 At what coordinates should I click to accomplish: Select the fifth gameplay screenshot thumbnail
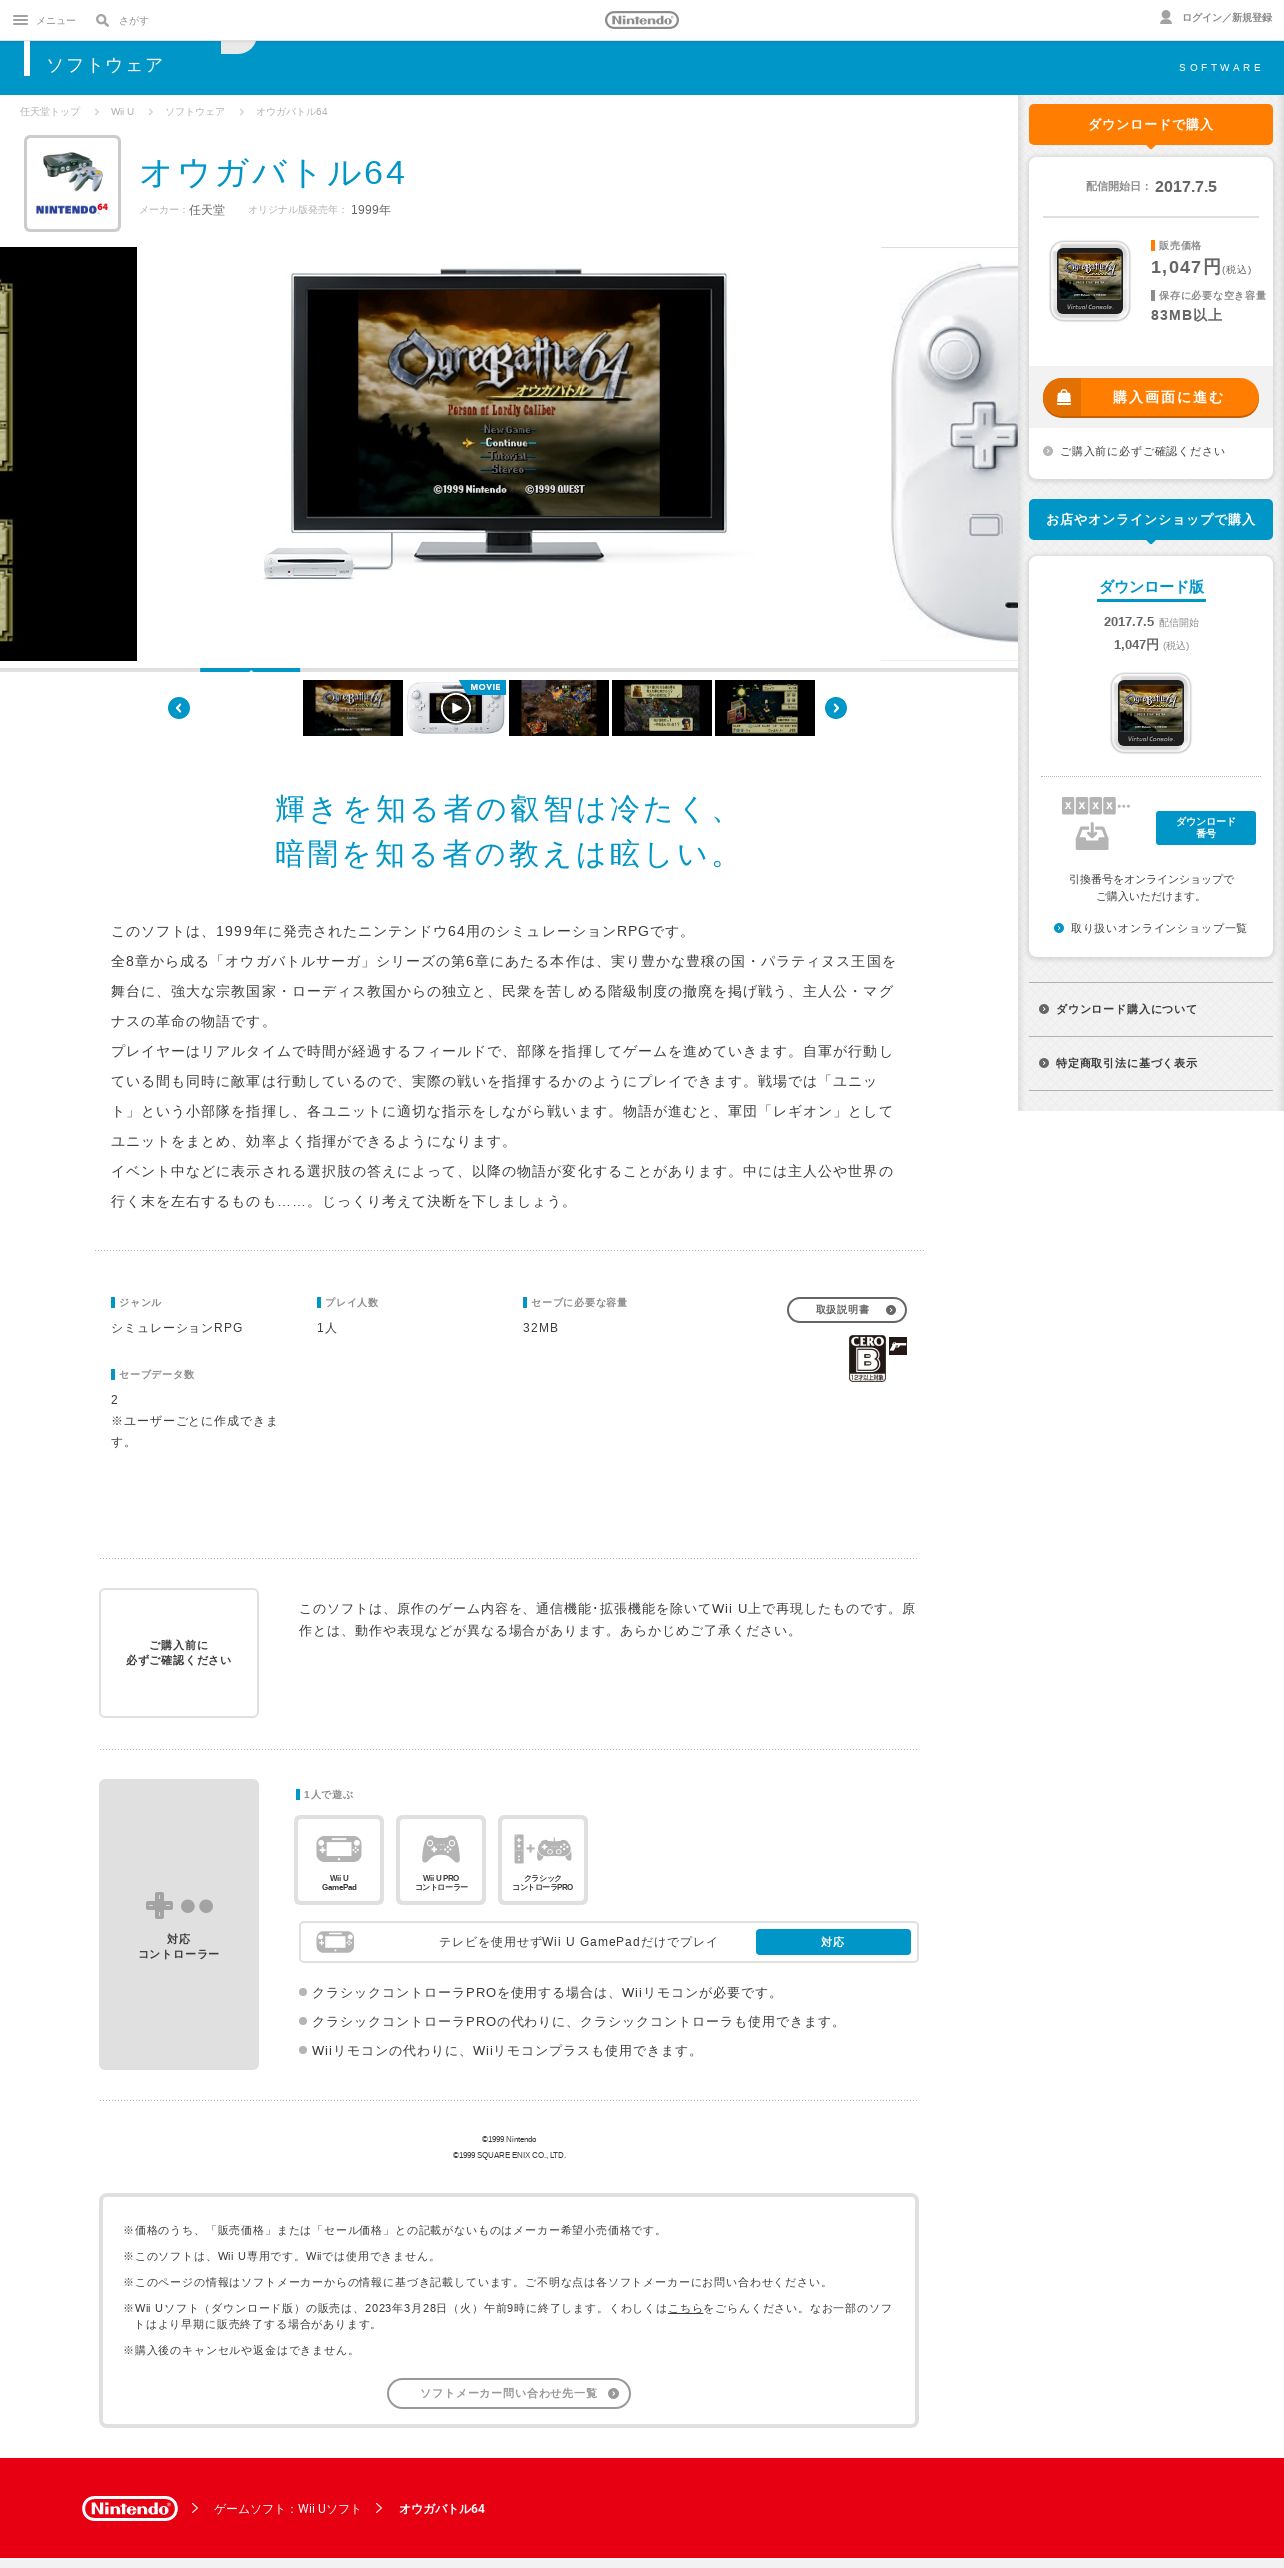(765, 708)
